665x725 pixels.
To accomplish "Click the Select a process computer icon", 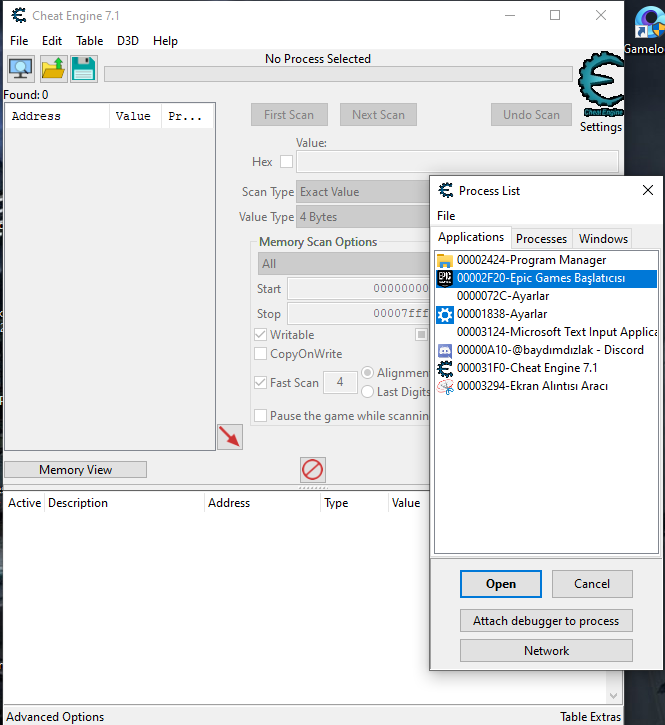I will click(x=21, y=69).
